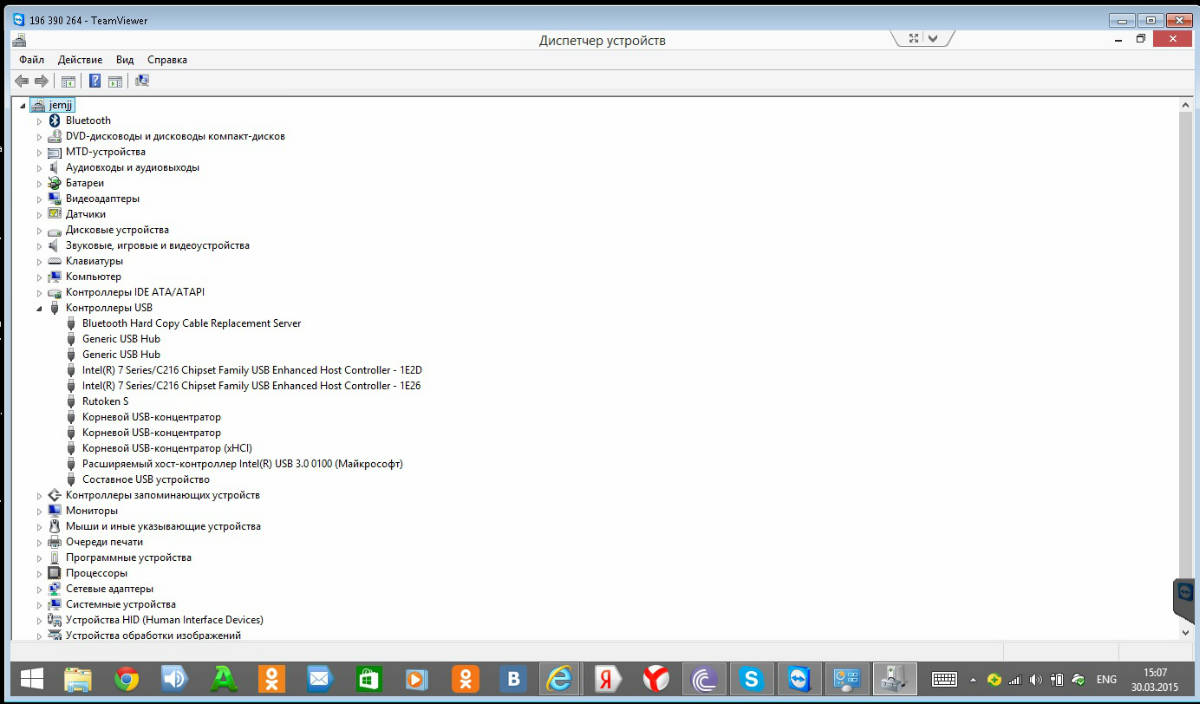Open the Файл menu
The height and width of the screenshot is (704, 1200).
point(31,60)
